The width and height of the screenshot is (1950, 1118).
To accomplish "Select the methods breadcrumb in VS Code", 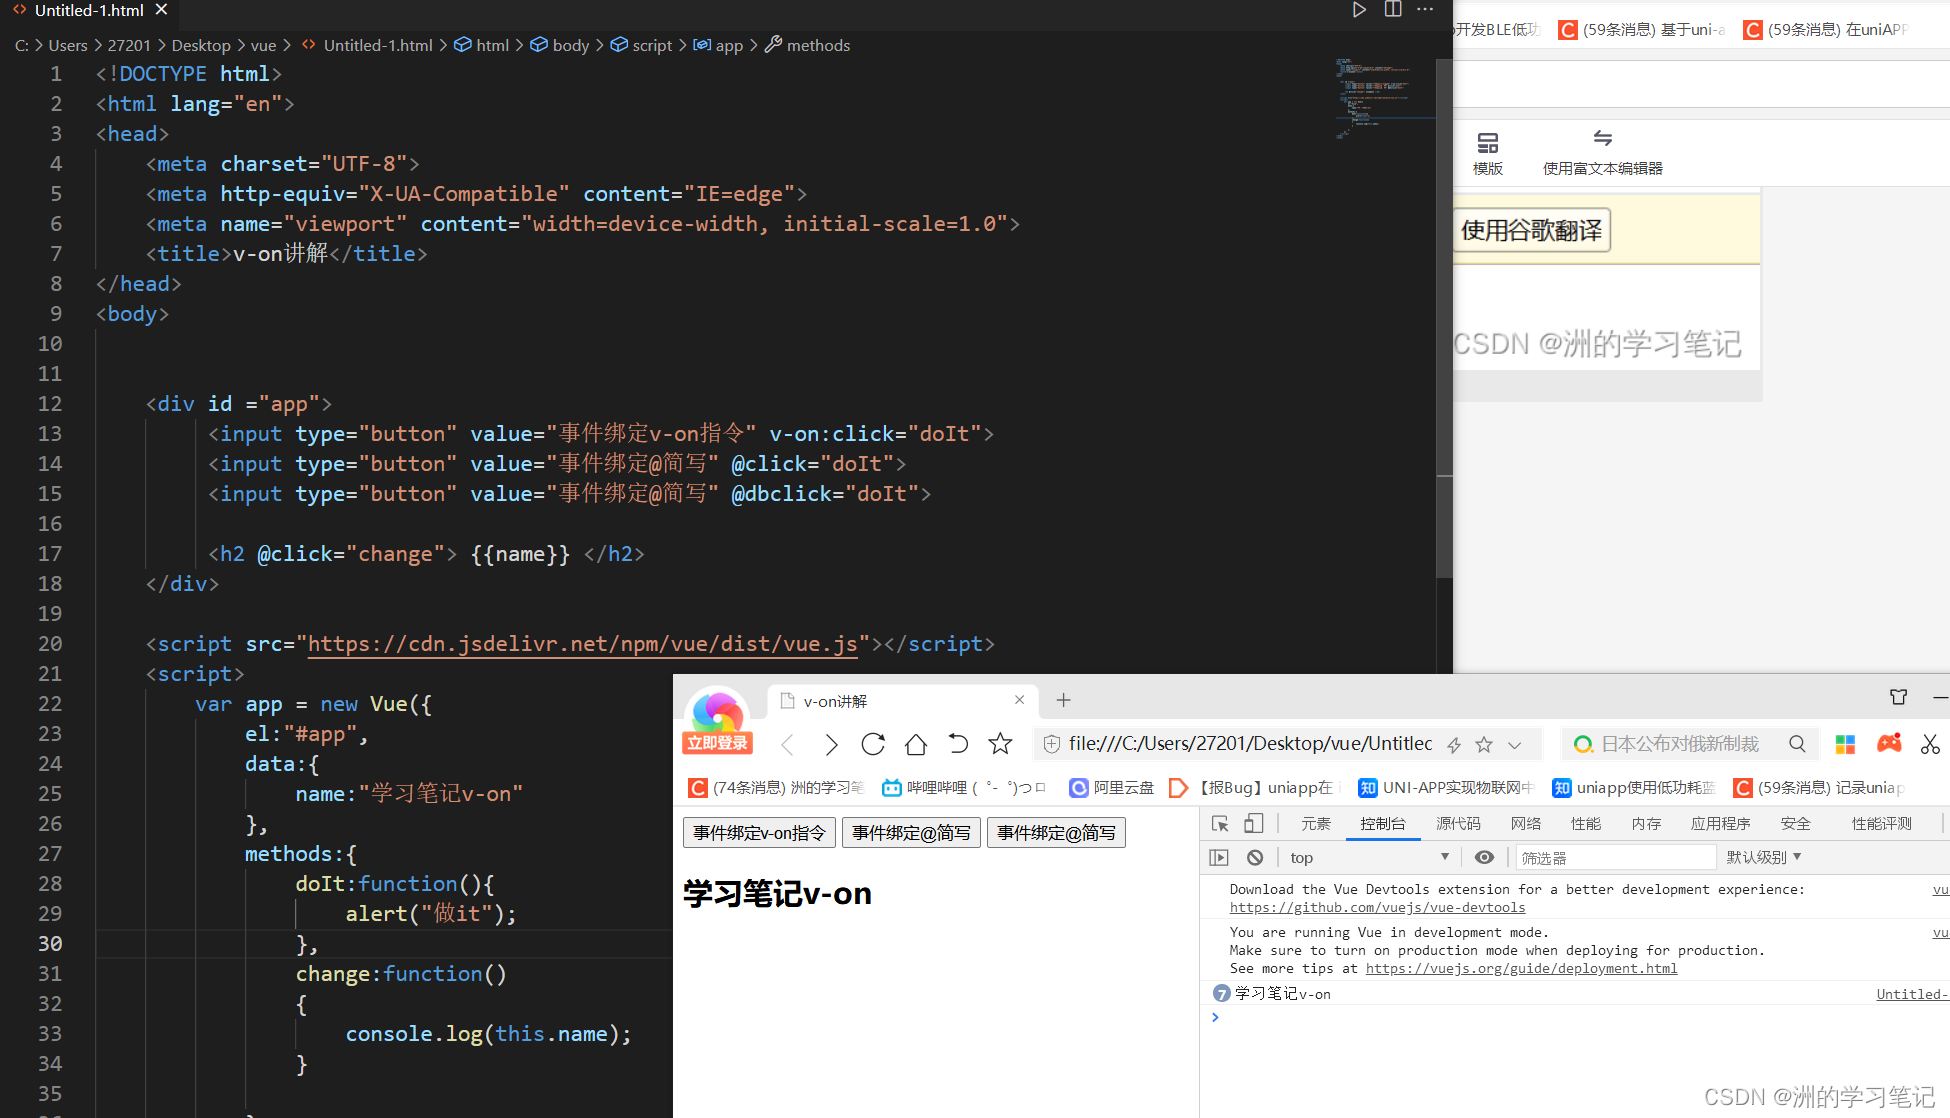I will [808, 45].
